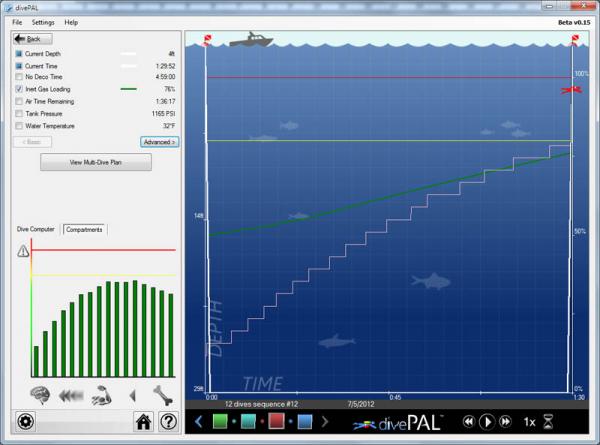600x445 pixels.
Task: Open settings with the gear icon
Action: (25, 422)
